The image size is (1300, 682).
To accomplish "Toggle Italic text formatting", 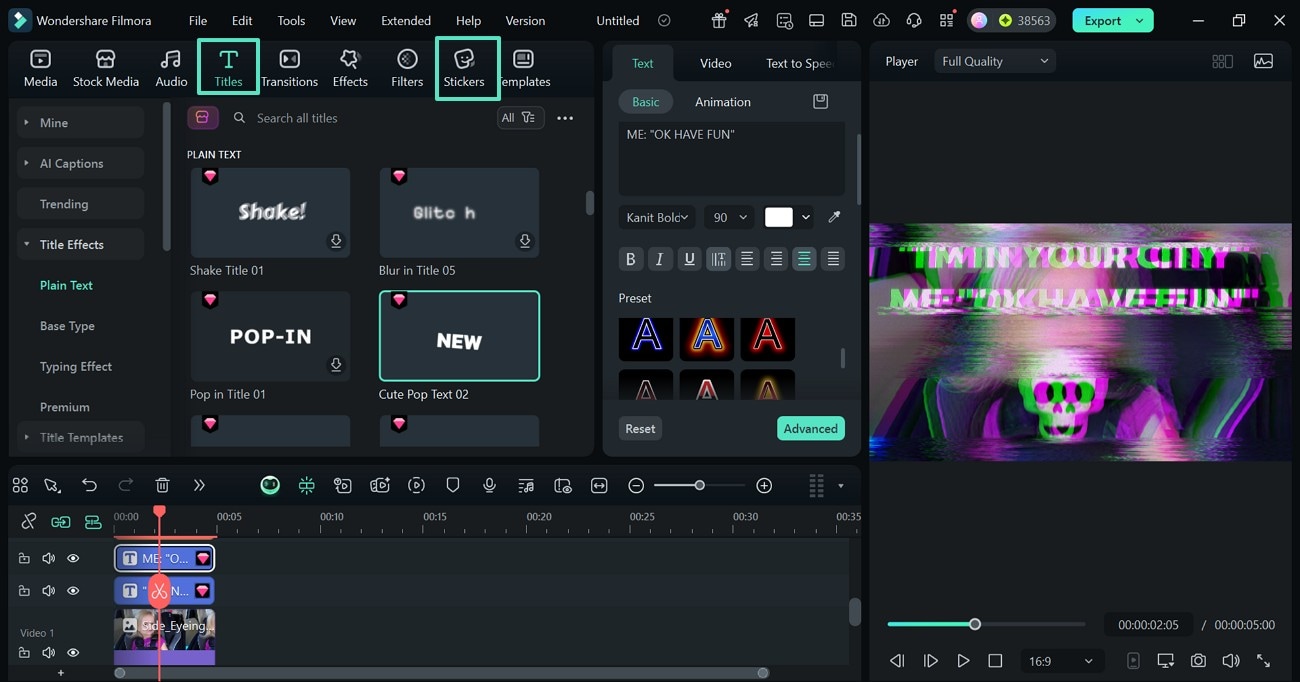I will (659, 259).
